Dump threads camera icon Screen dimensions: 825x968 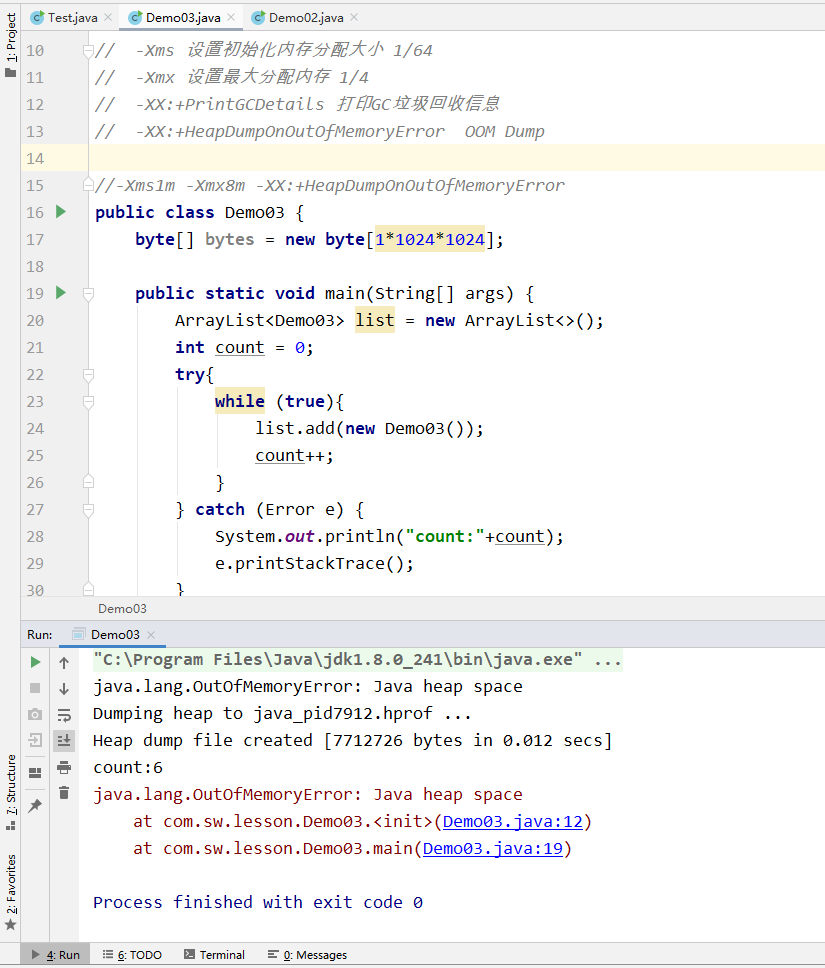[x=35, y=714]
